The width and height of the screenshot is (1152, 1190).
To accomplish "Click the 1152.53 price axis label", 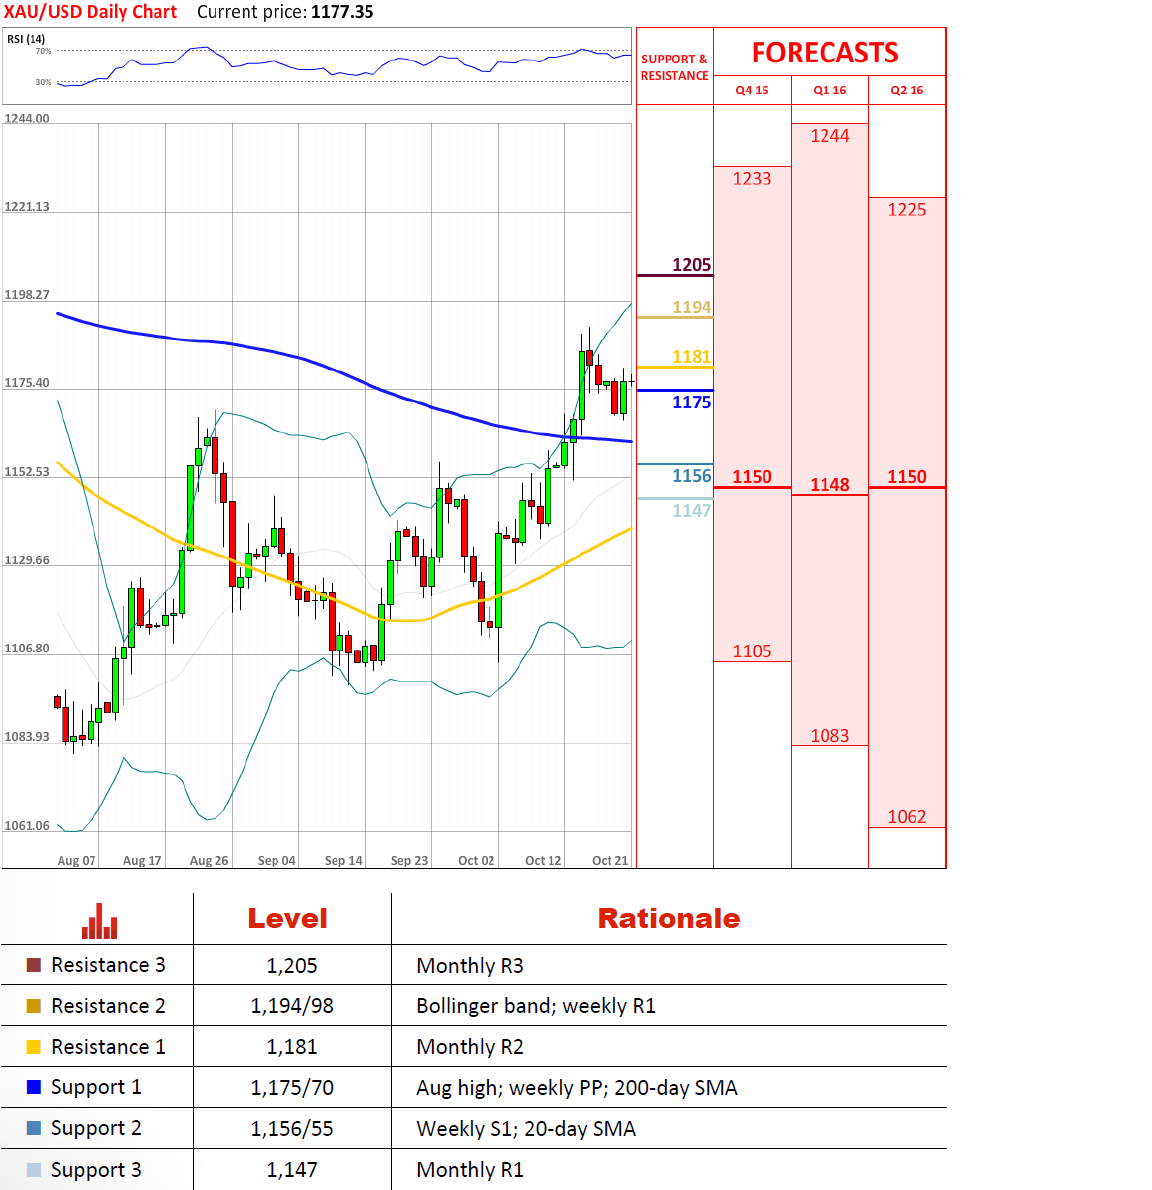I will [x=27, y=472].
